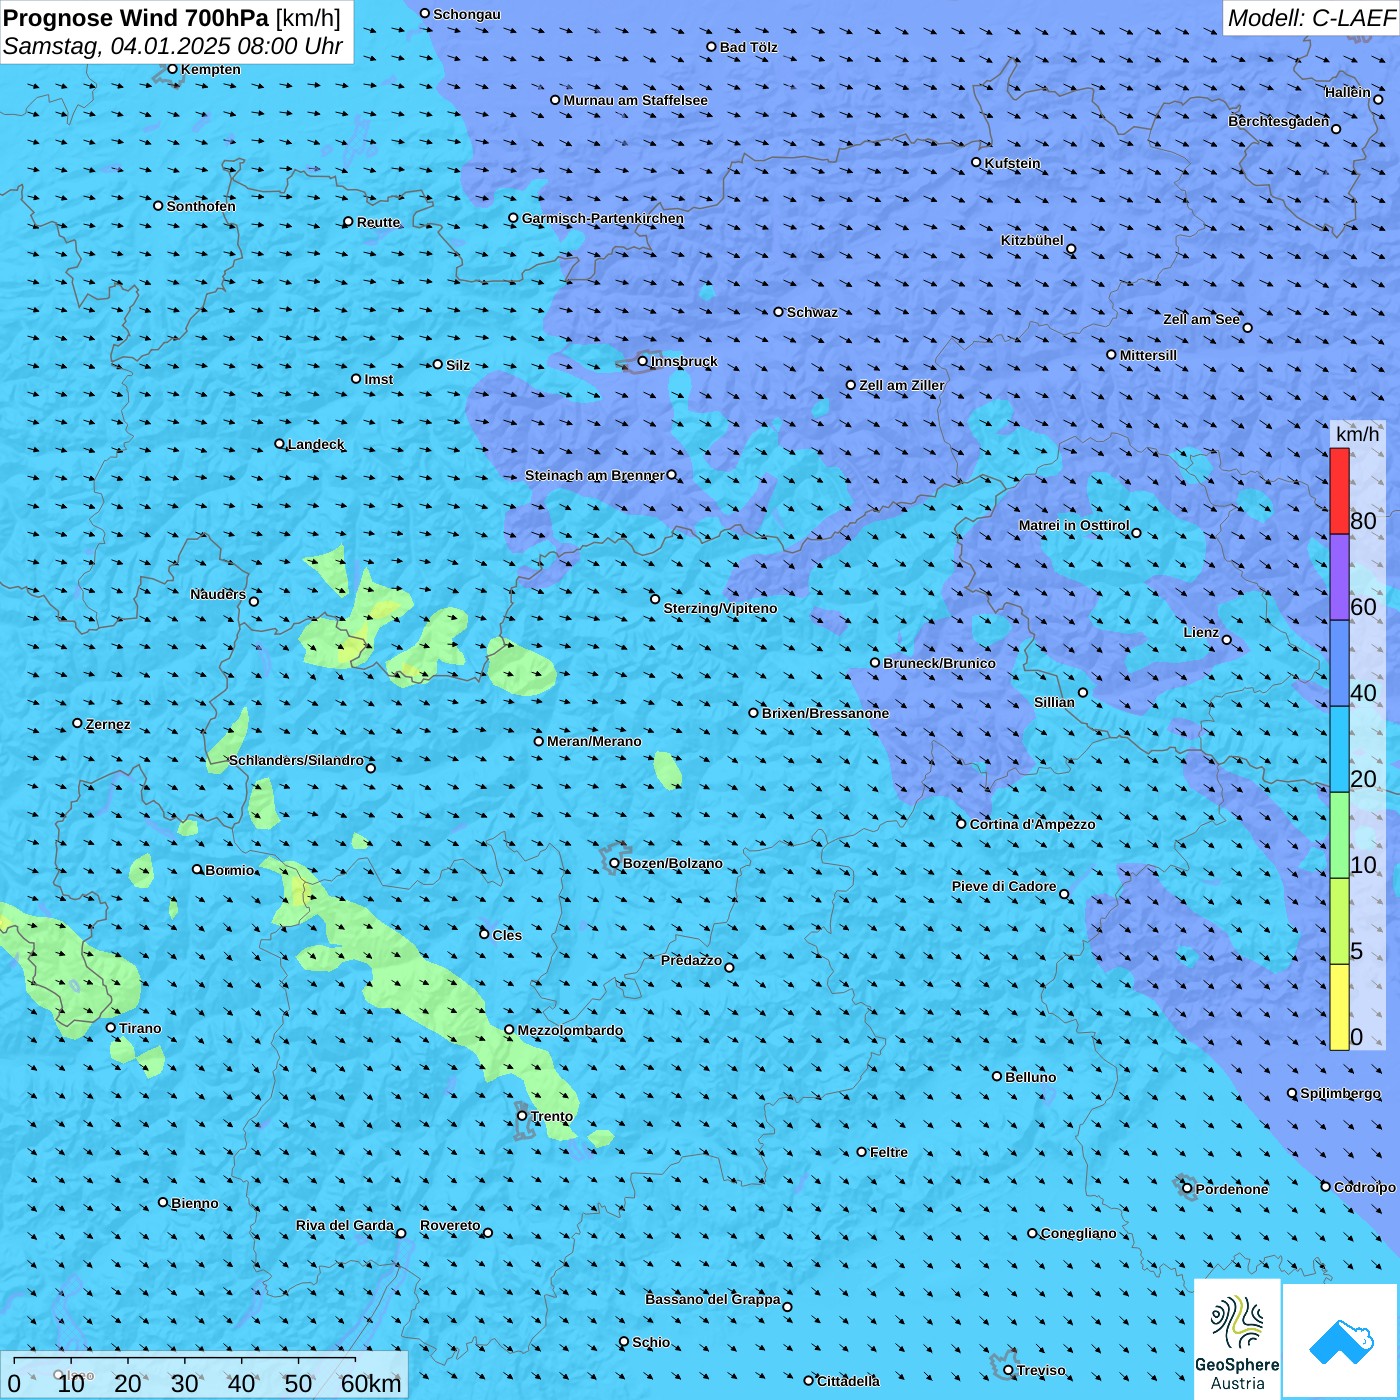Click the 'Sterzing/Vipiteno' label
1400x1400 pixels.
point(720,608)
